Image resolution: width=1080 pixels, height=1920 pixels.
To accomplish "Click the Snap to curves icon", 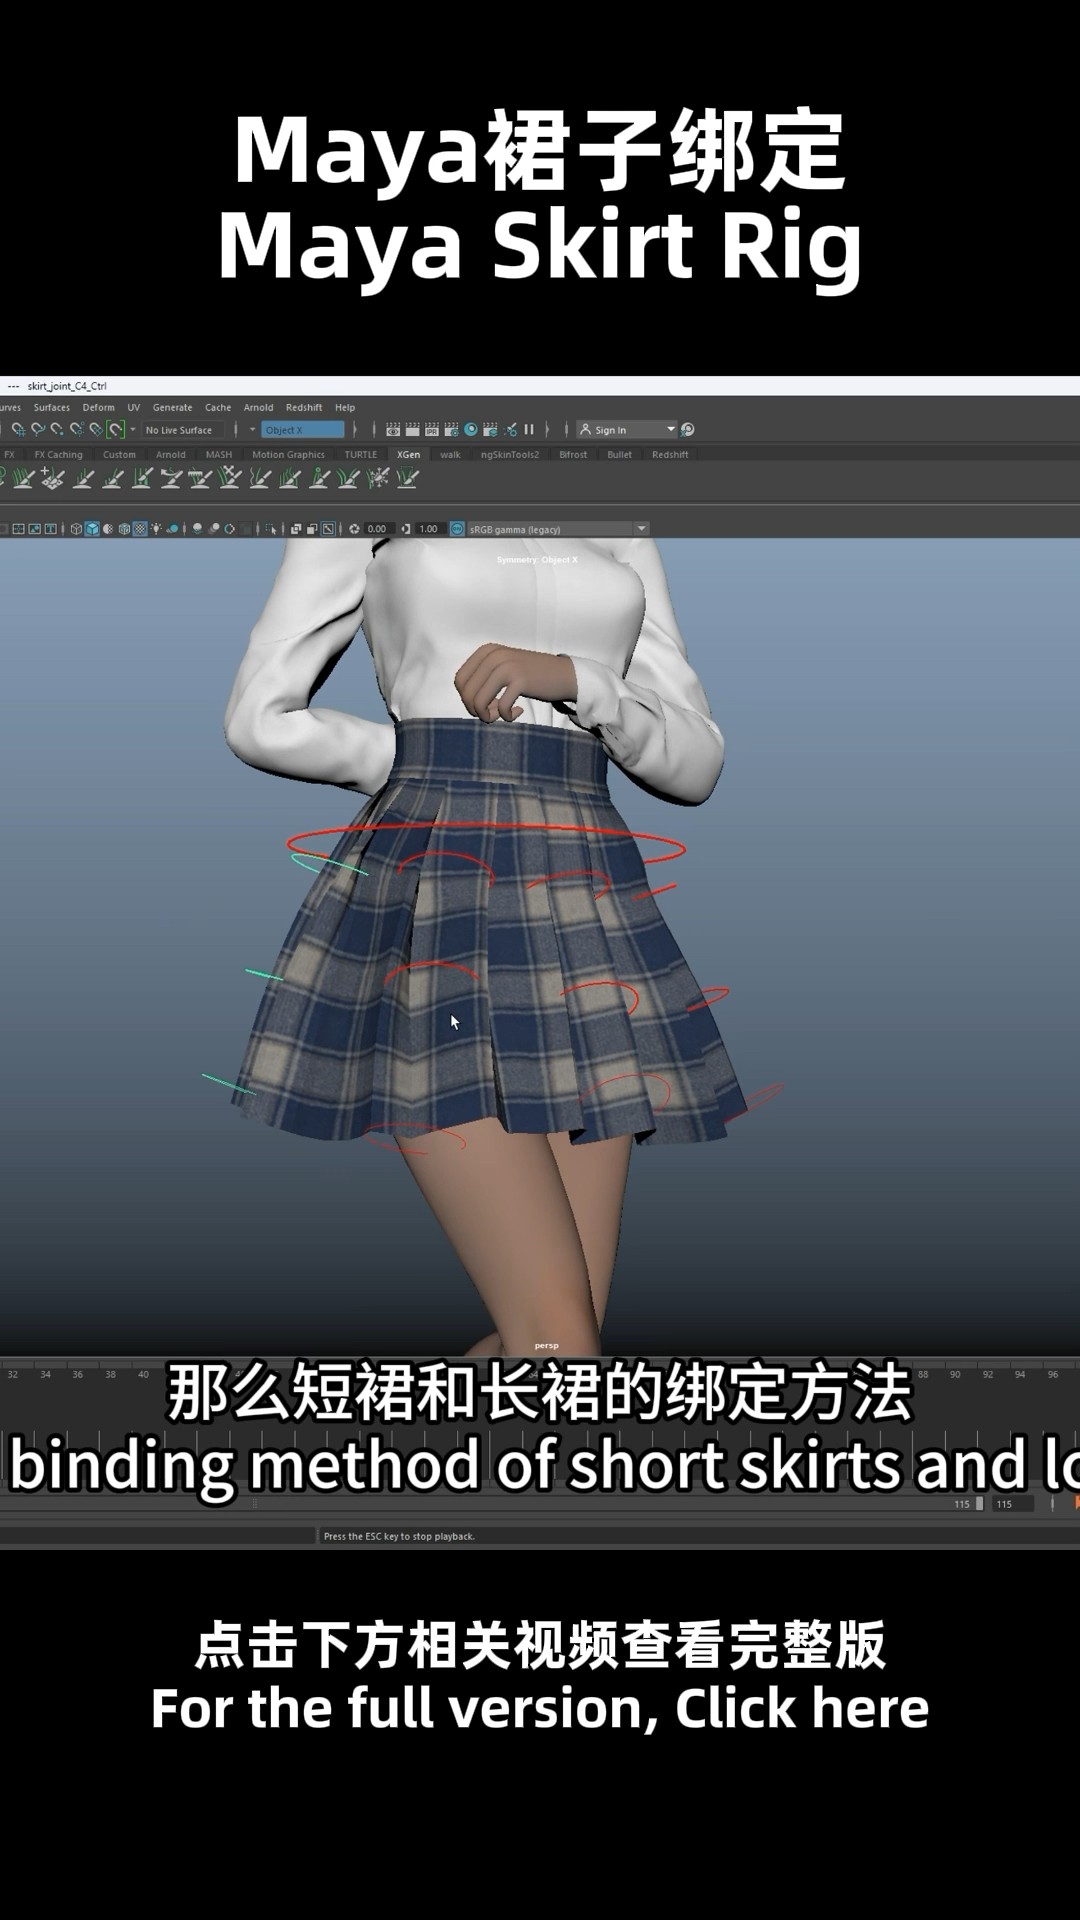I will 38,429.
